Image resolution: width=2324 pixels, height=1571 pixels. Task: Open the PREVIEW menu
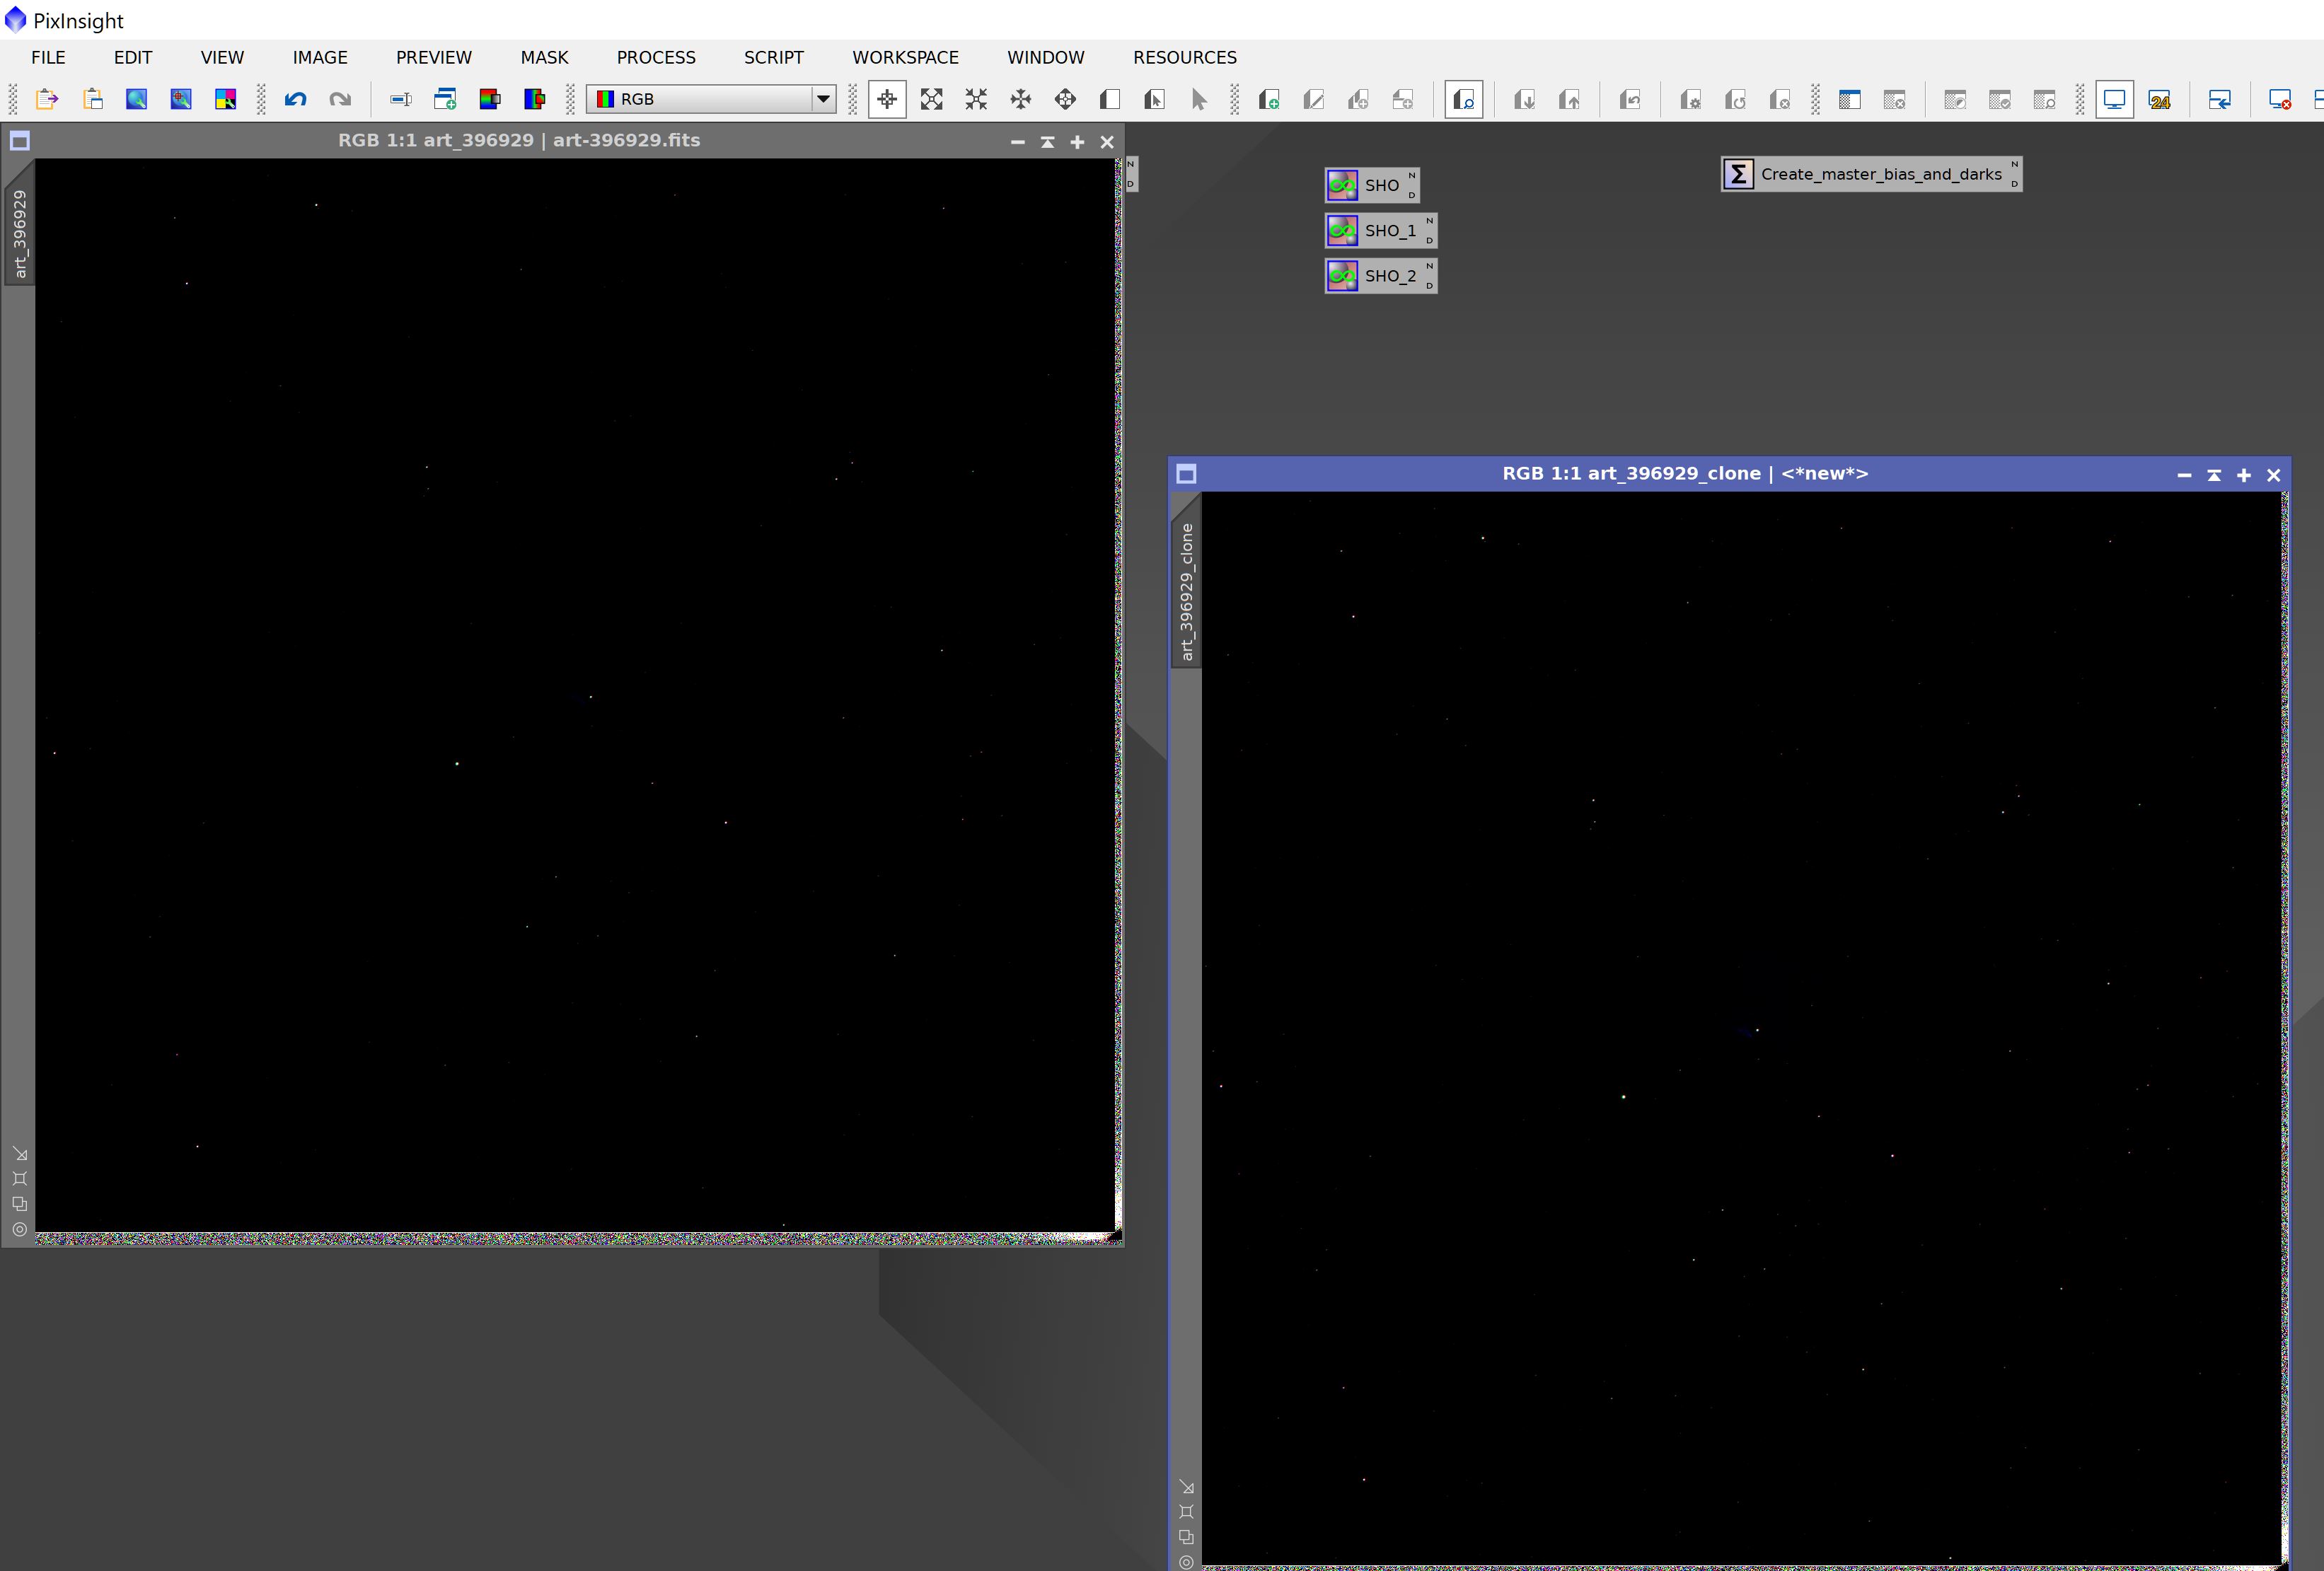(434, 57)
